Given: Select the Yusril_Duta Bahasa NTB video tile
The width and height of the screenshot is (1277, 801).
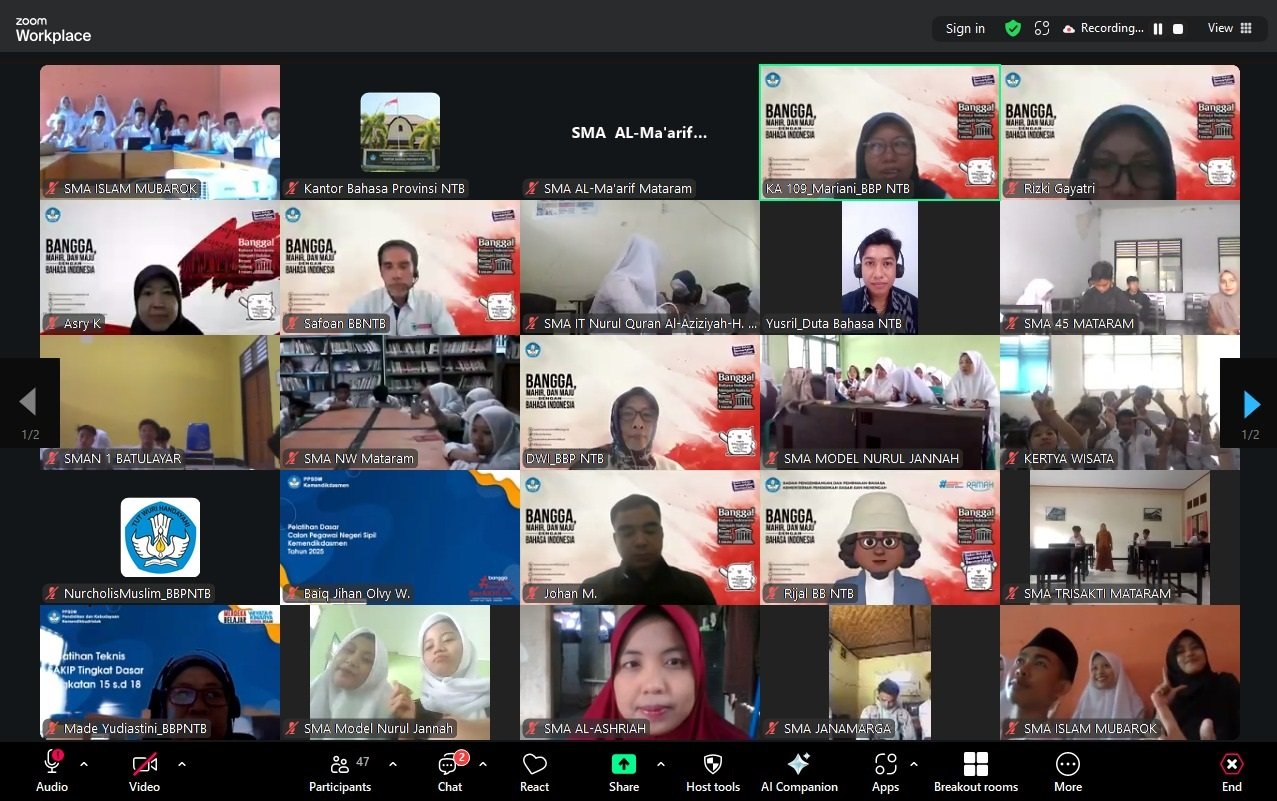Looking at the screenshot, I should tap(879, 267).
